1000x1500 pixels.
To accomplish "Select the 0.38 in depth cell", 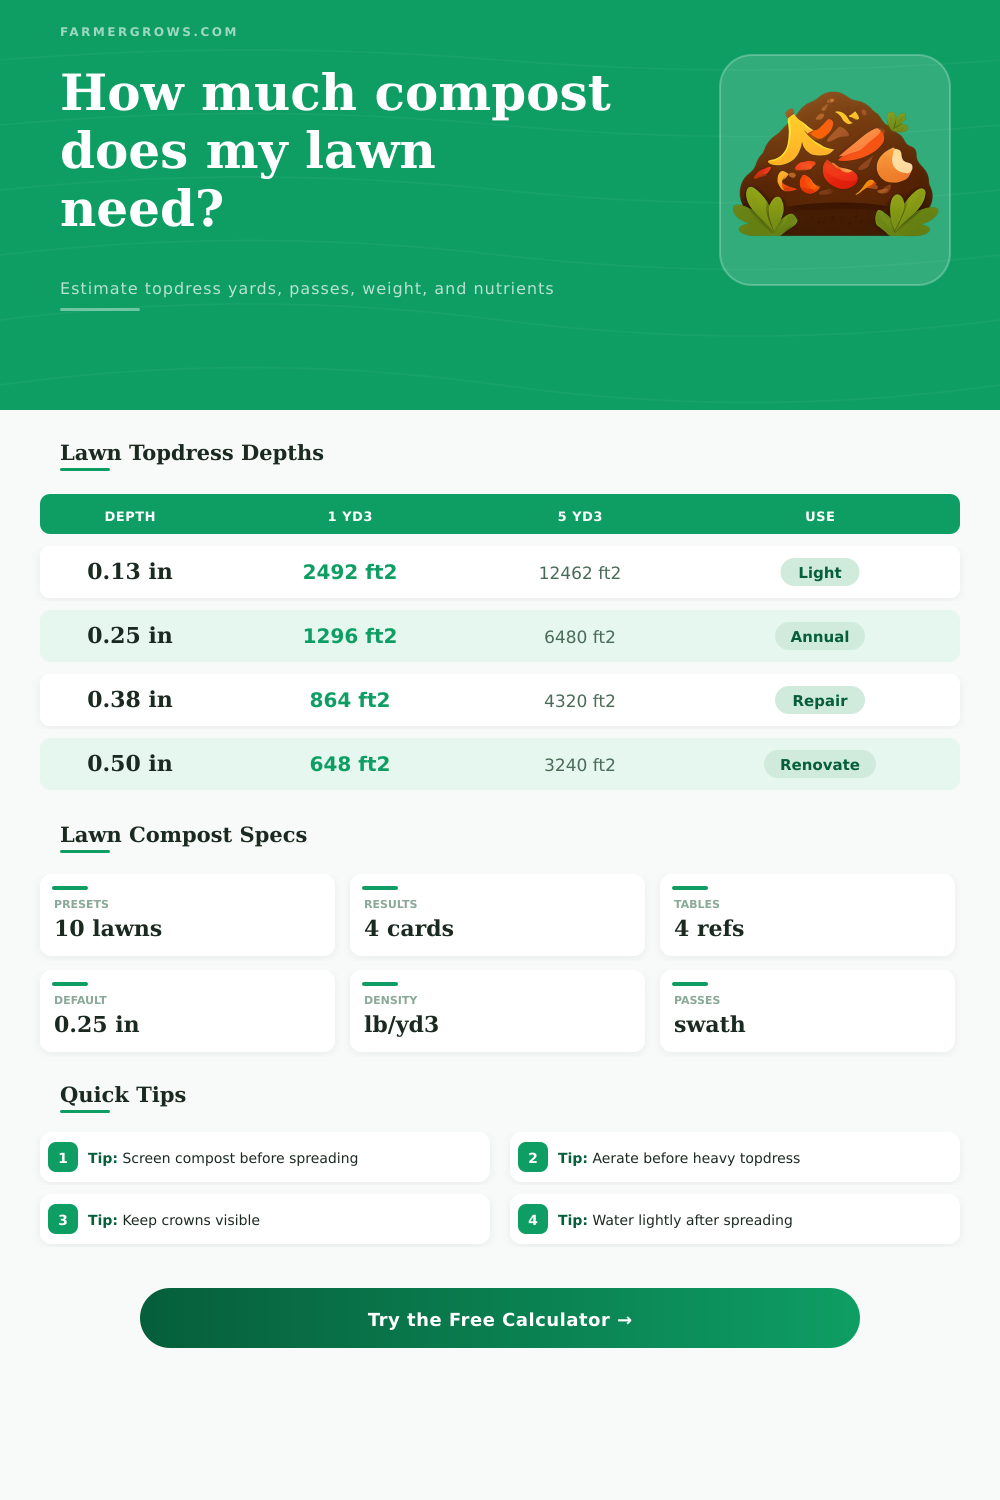I will 130,699.
